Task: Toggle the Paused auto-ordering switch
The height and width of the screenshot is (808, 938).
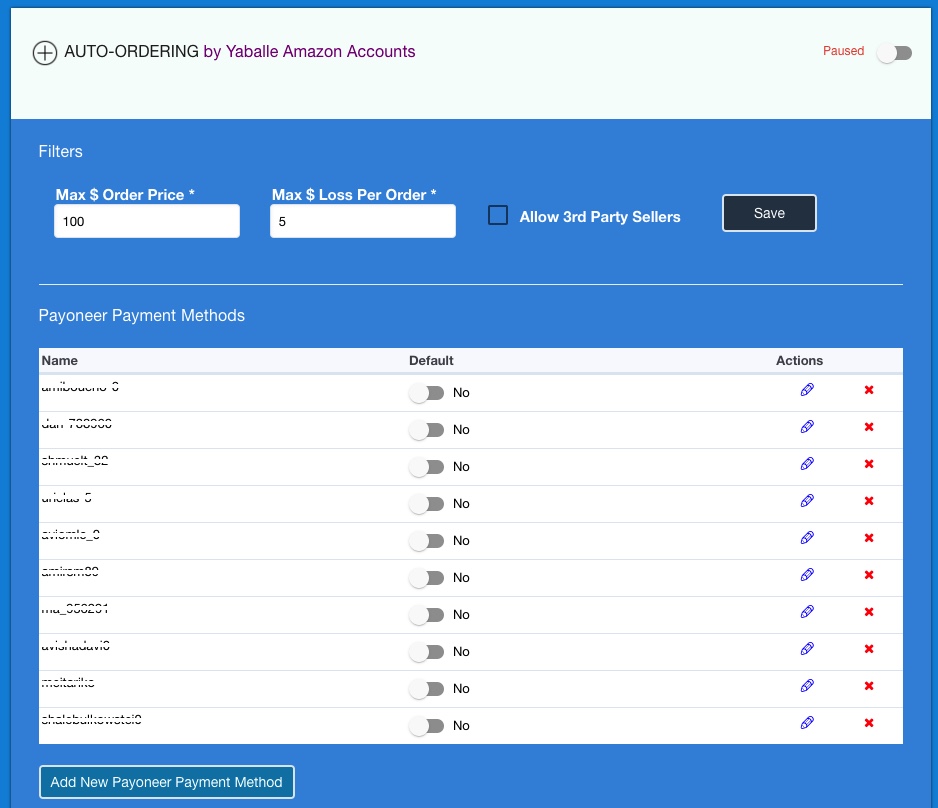Action: coord(894,53)
